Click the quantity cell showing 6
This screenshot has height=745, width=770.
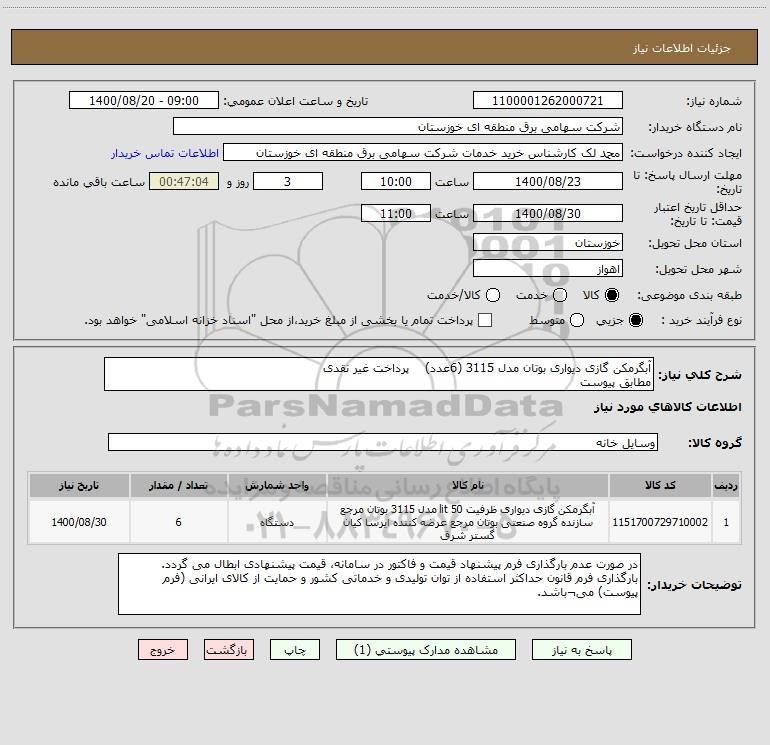178,522
